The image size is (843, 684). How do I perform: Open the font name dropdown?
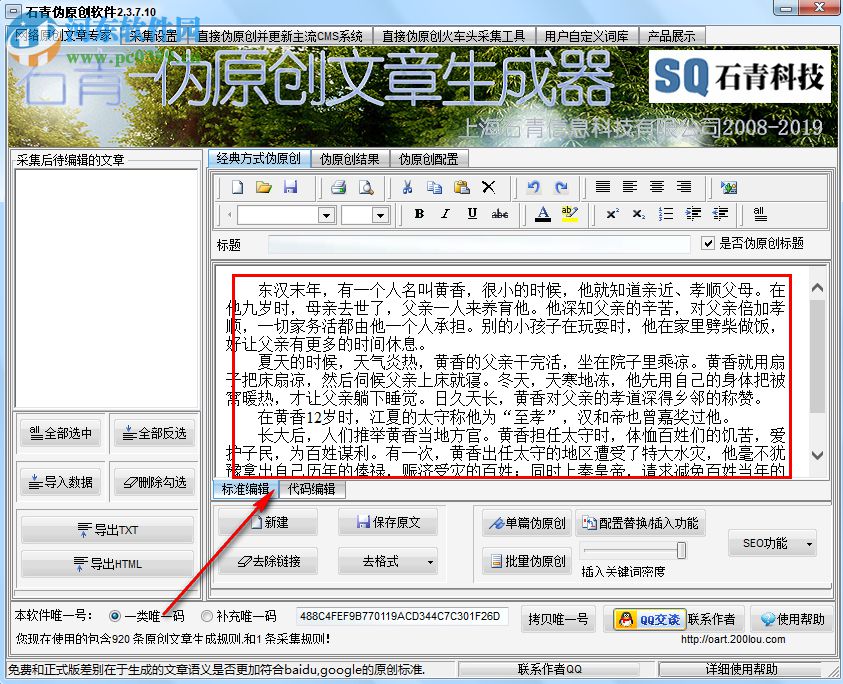click(x=326, y=215)
